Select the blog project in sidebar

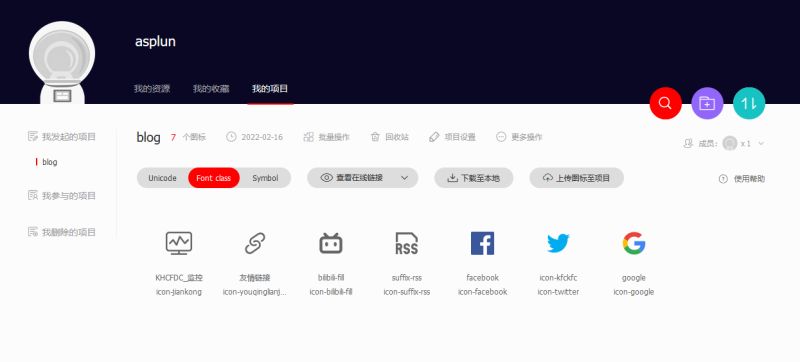[49, 162]
